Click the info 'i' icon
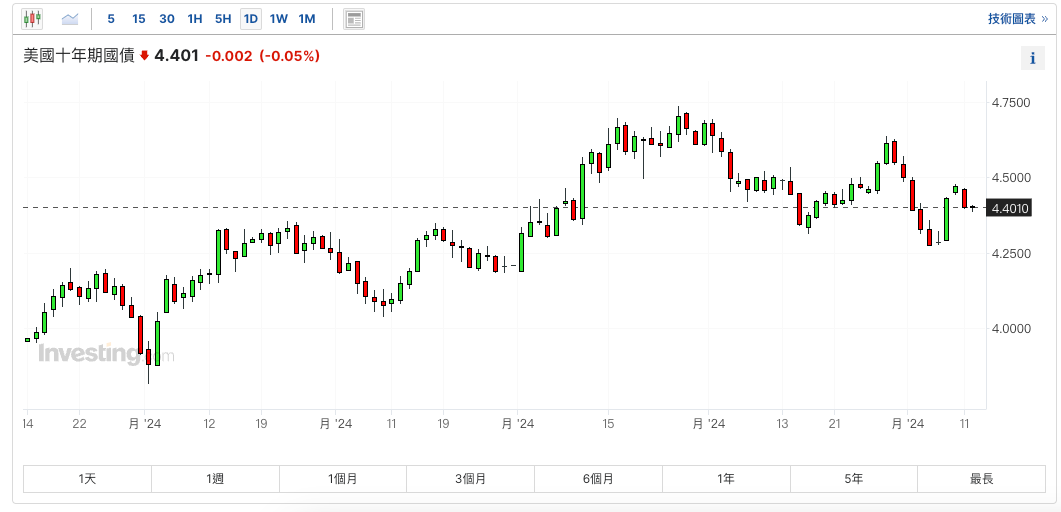1061x512 pixels. click(1031, 58)
